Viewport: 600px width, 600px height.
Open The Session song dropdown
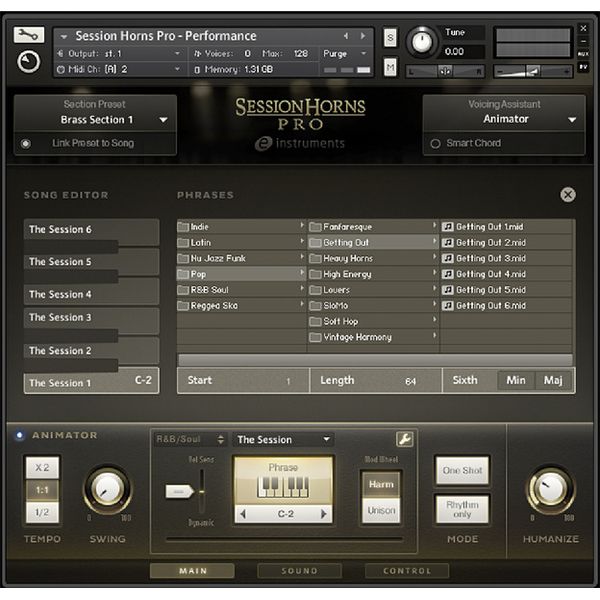283,440
